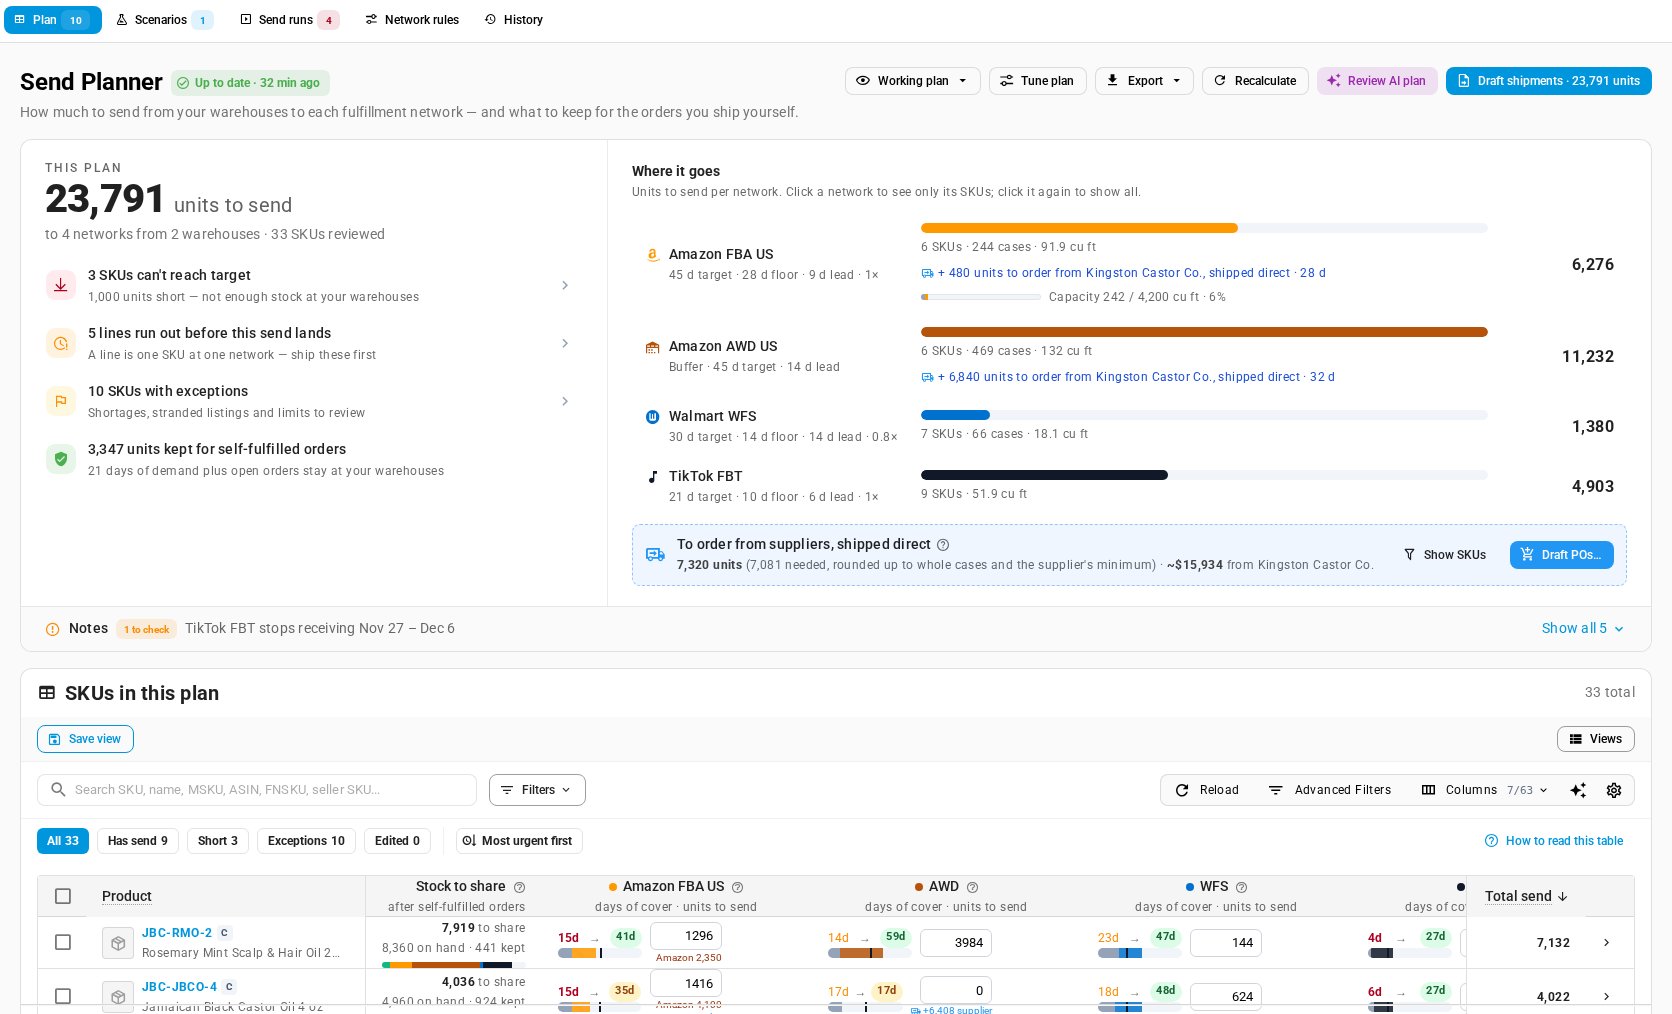
Task: Click clock icon for lines running out
Action: 61,343
